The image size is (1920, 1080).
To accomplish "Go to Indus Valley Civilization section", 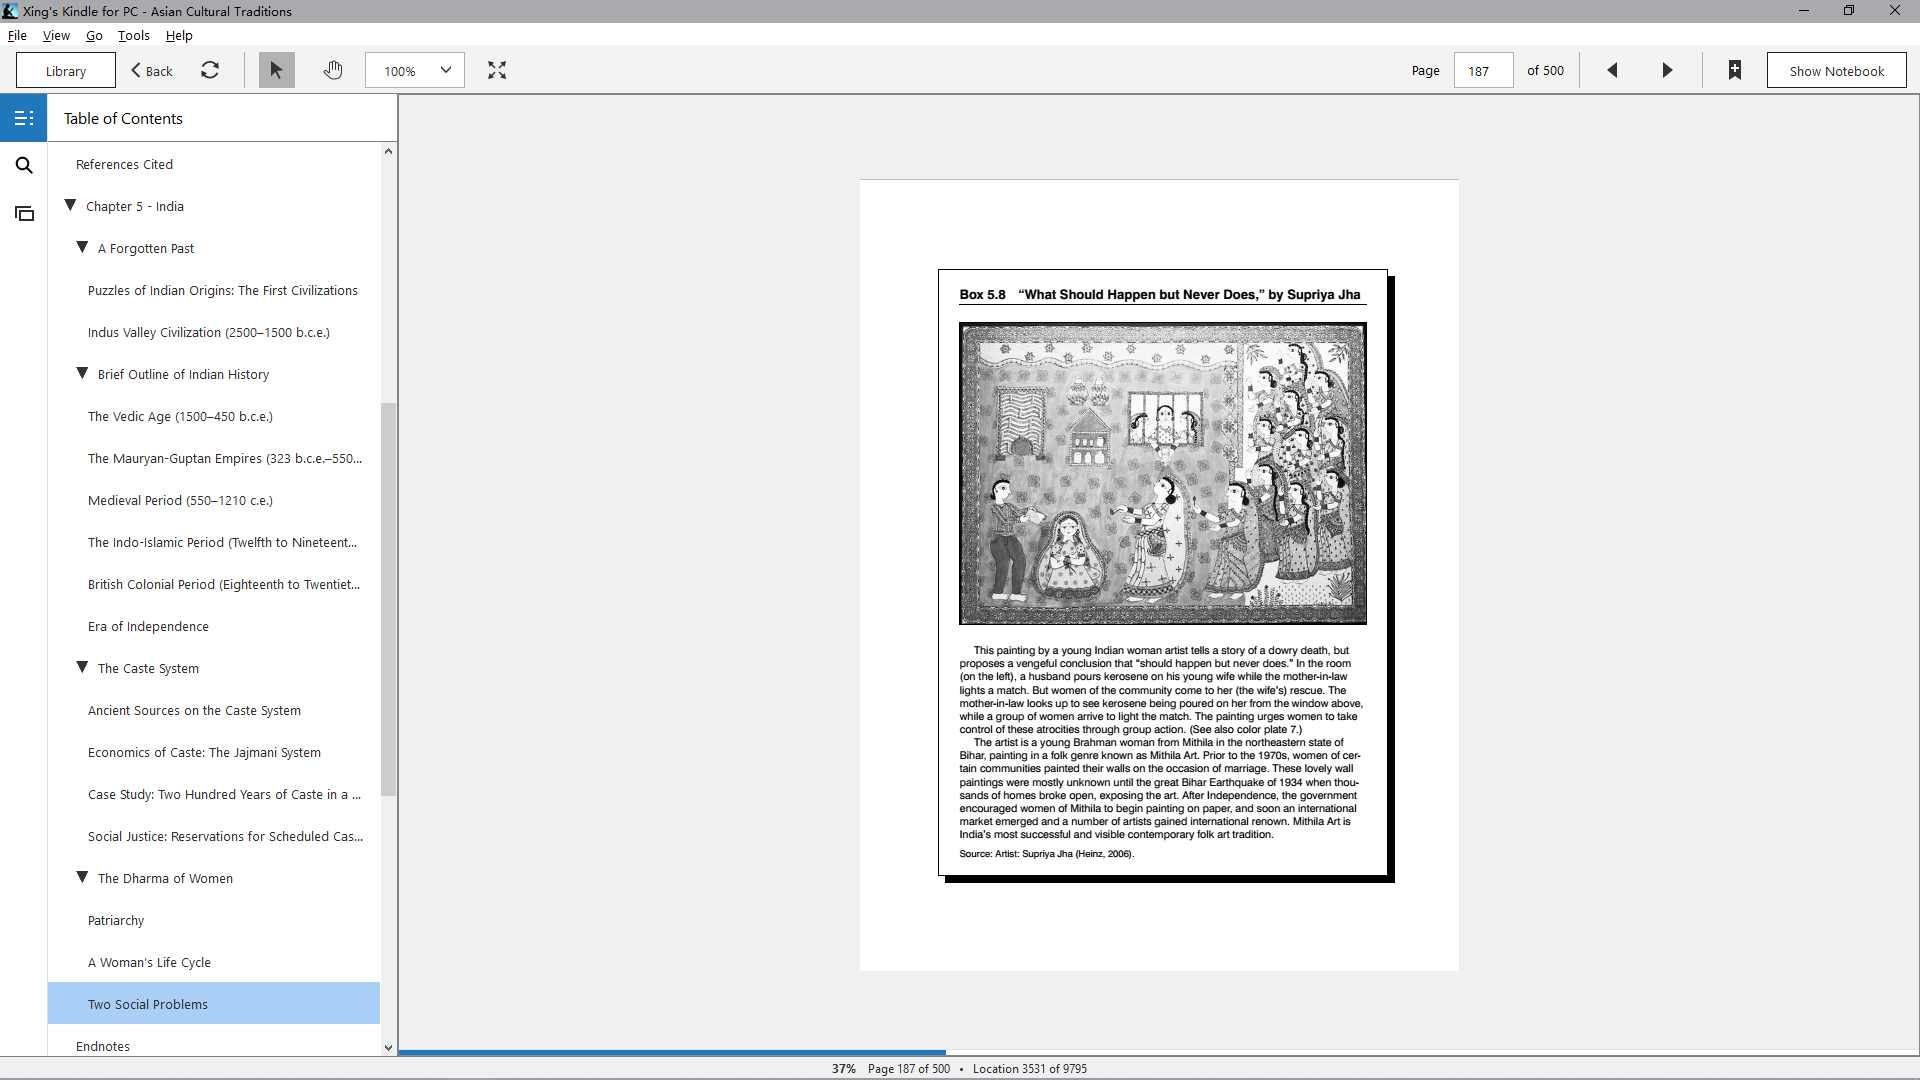I will 208,332.
